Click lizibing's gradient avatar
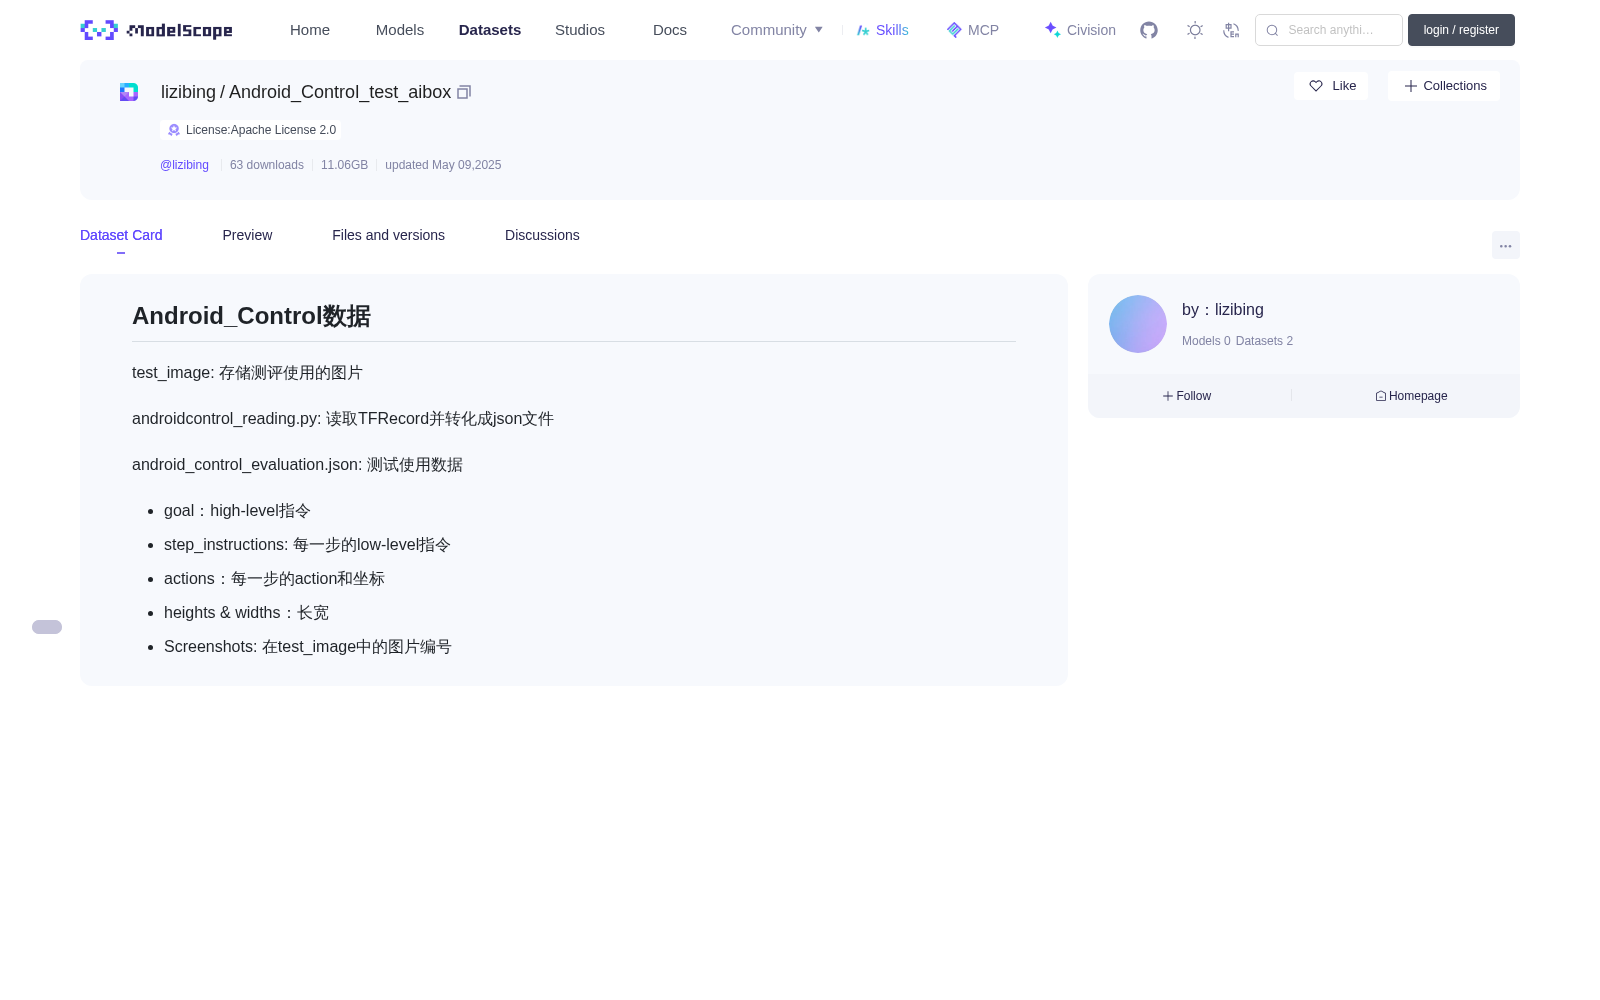 [1138, 324]
